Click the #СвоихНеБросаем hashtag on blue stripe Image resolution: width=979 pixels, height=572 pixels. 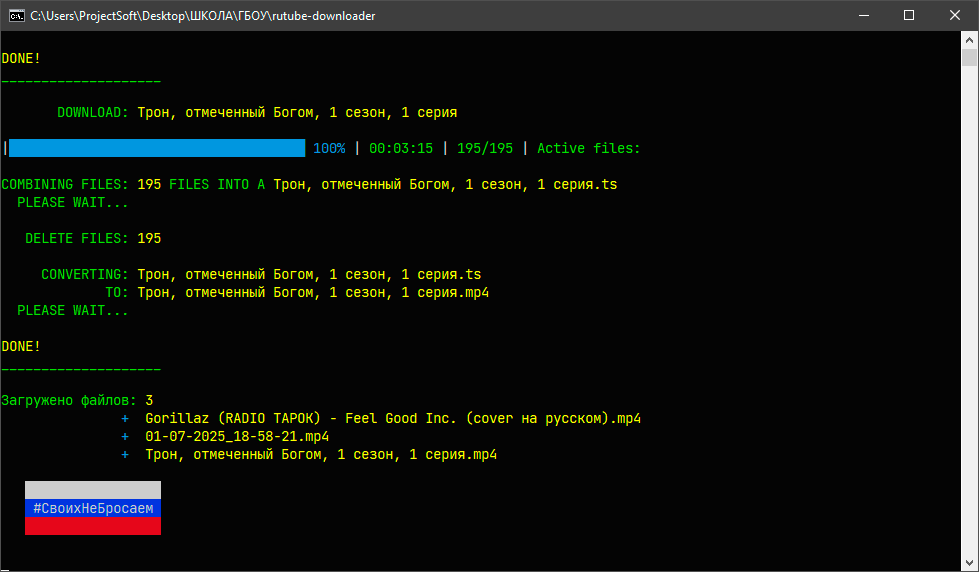click(93, 508)
